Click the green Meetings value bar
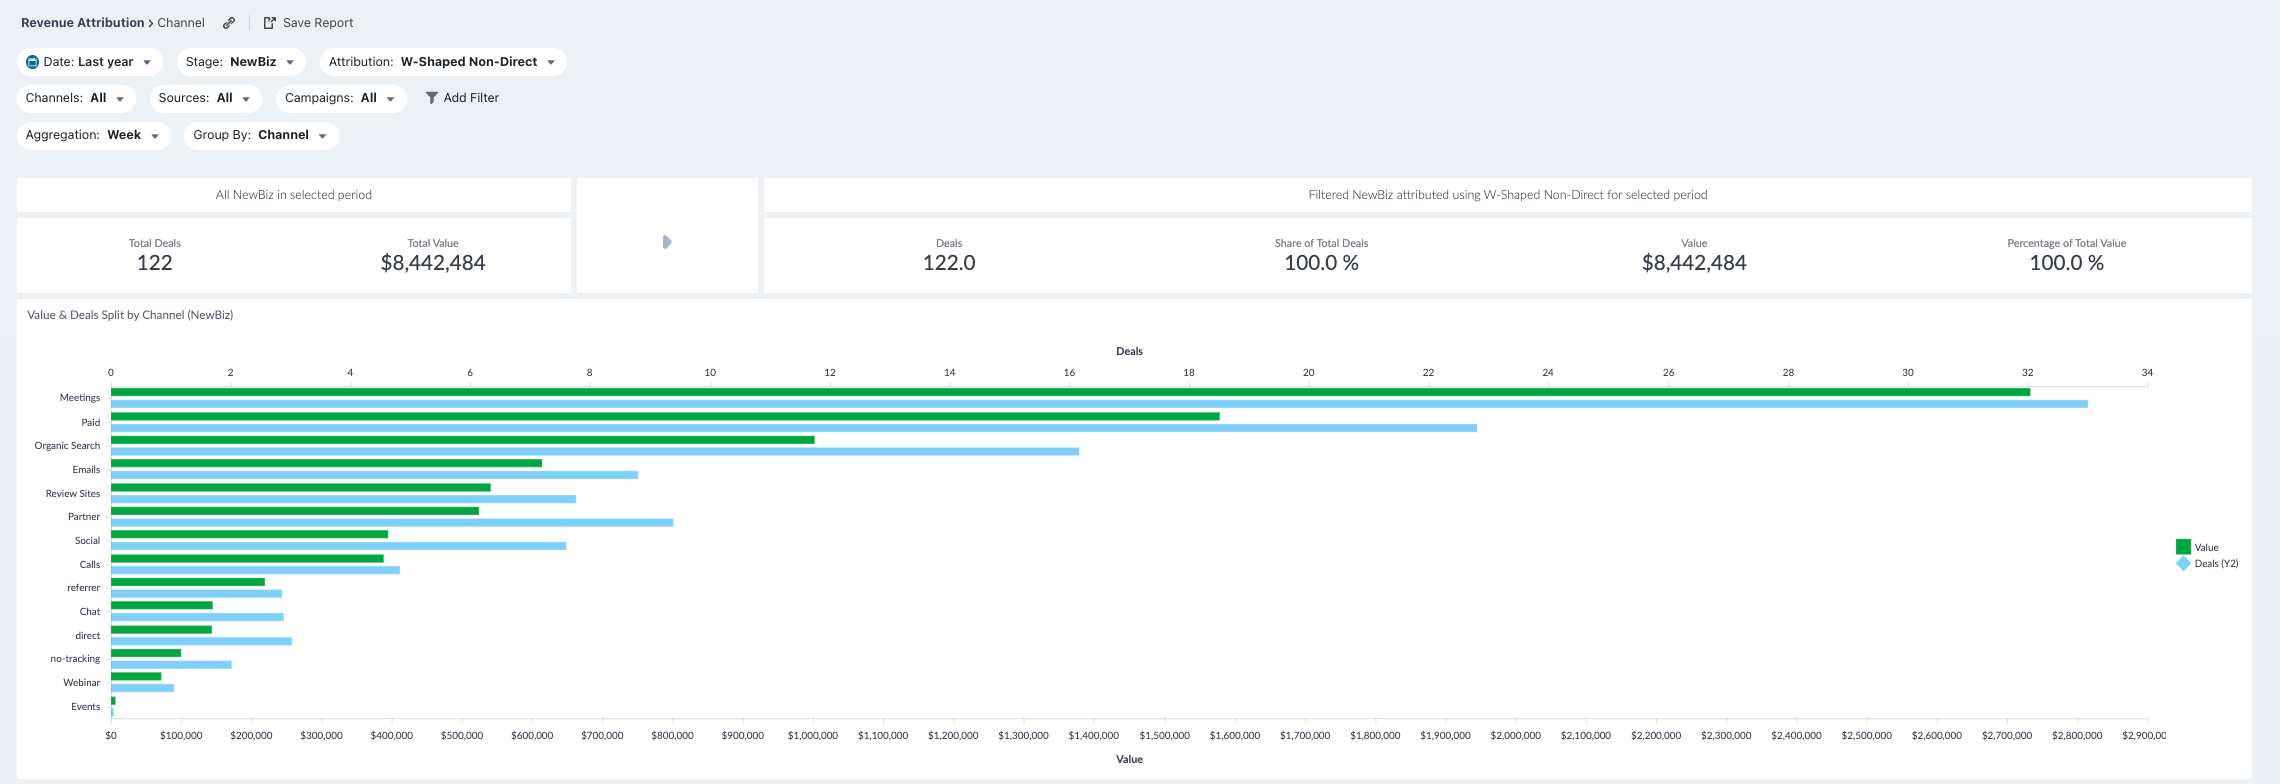The width and height of the screenshot is (2280, 784). 1070,392
